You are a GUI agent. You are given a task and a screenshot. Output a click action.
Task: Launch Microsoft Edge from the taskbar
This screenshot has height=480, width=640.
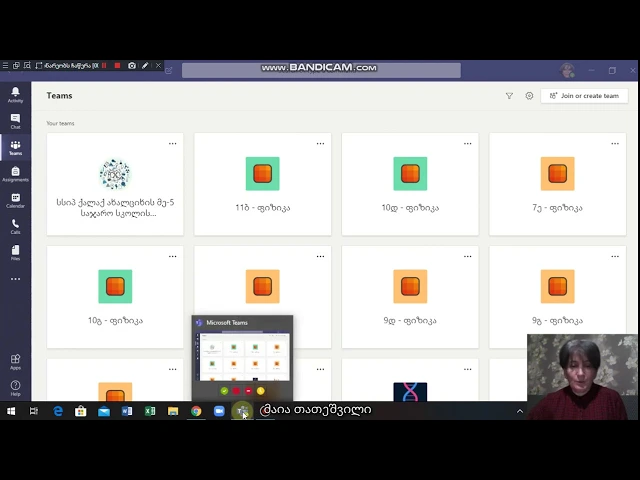58,411
